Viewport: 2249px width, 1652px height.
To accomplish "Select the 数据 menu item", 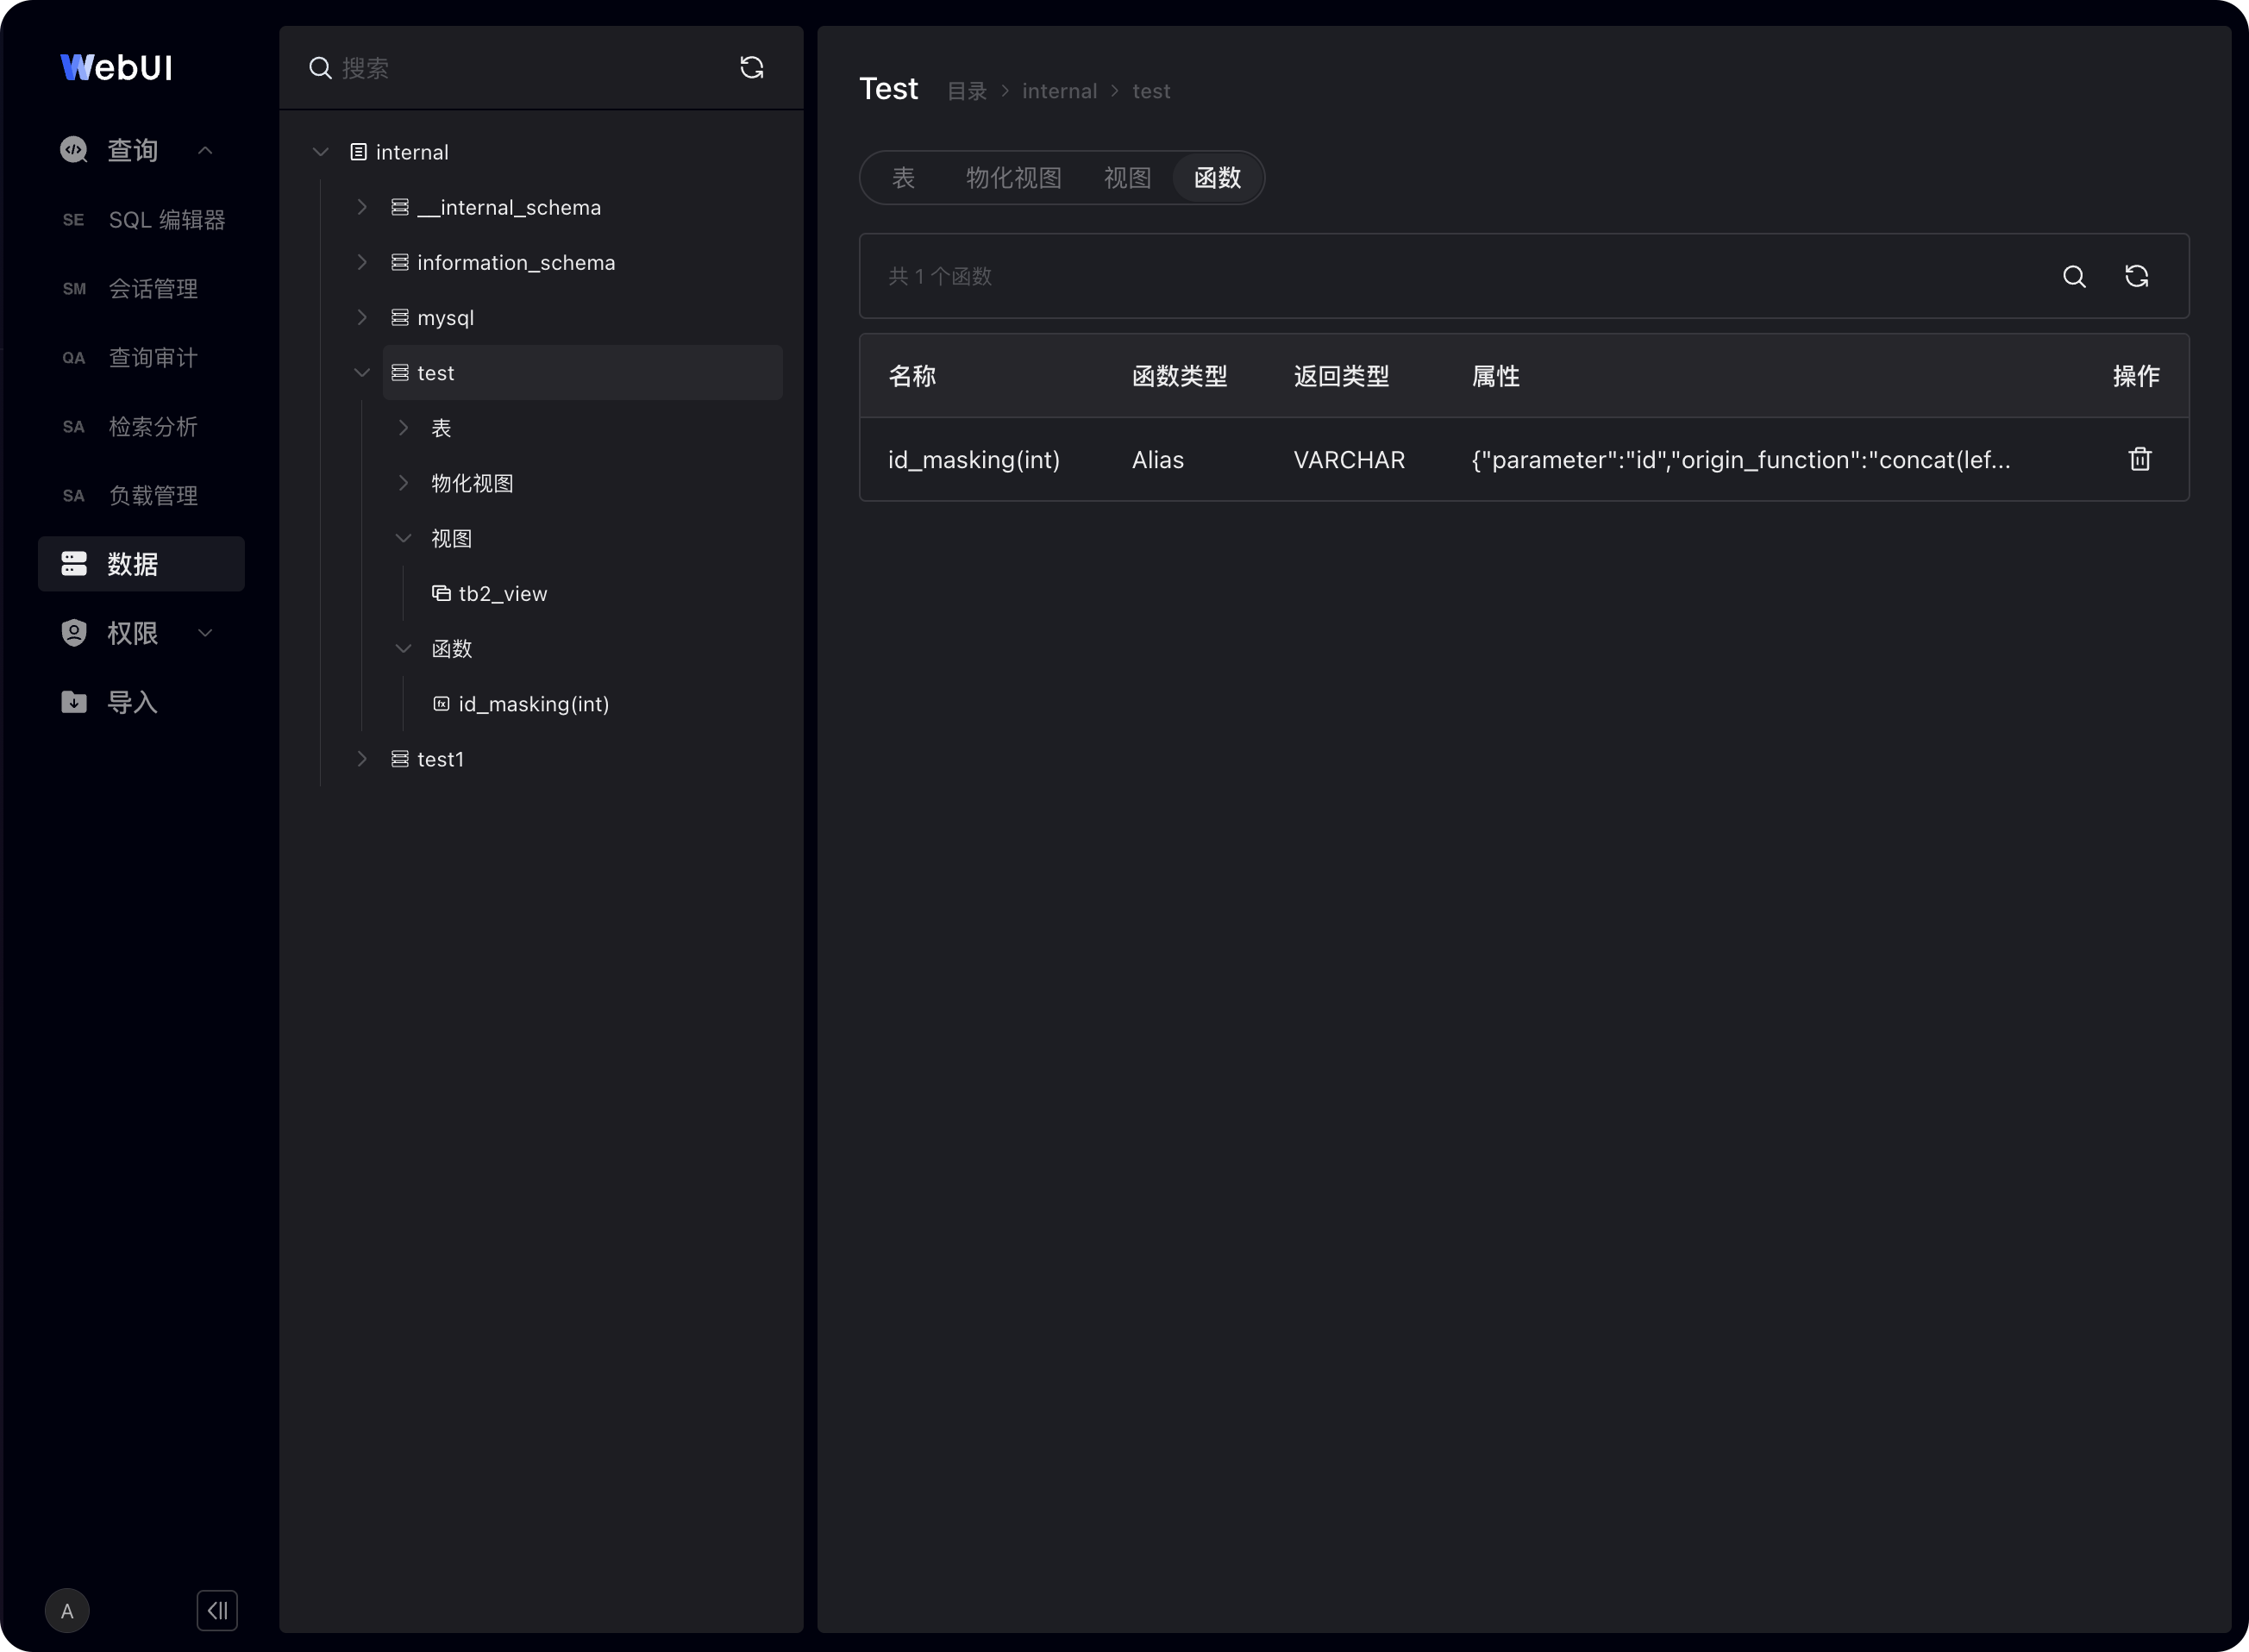I will pyautogui.click(x=141, y=564).
